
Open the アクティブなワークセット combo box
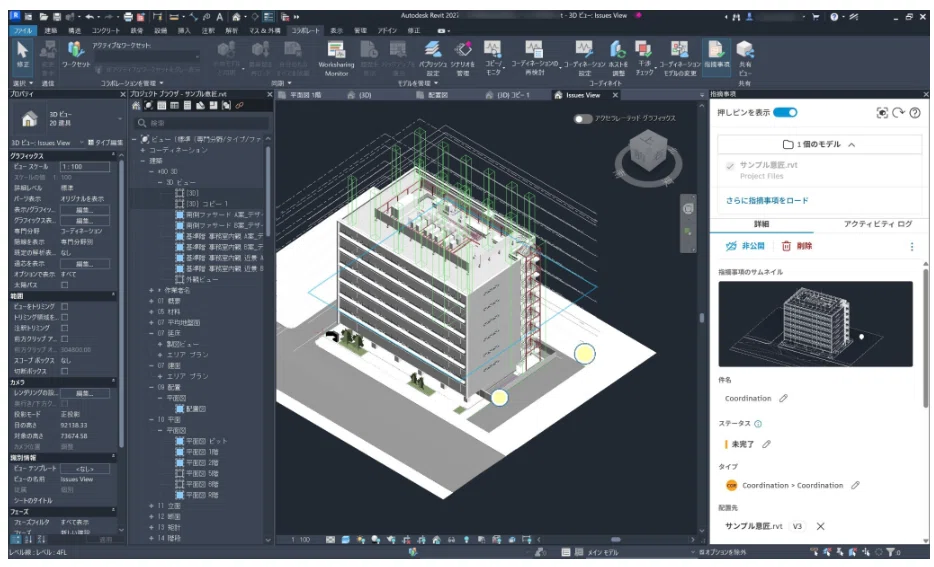tap(146, 56)
